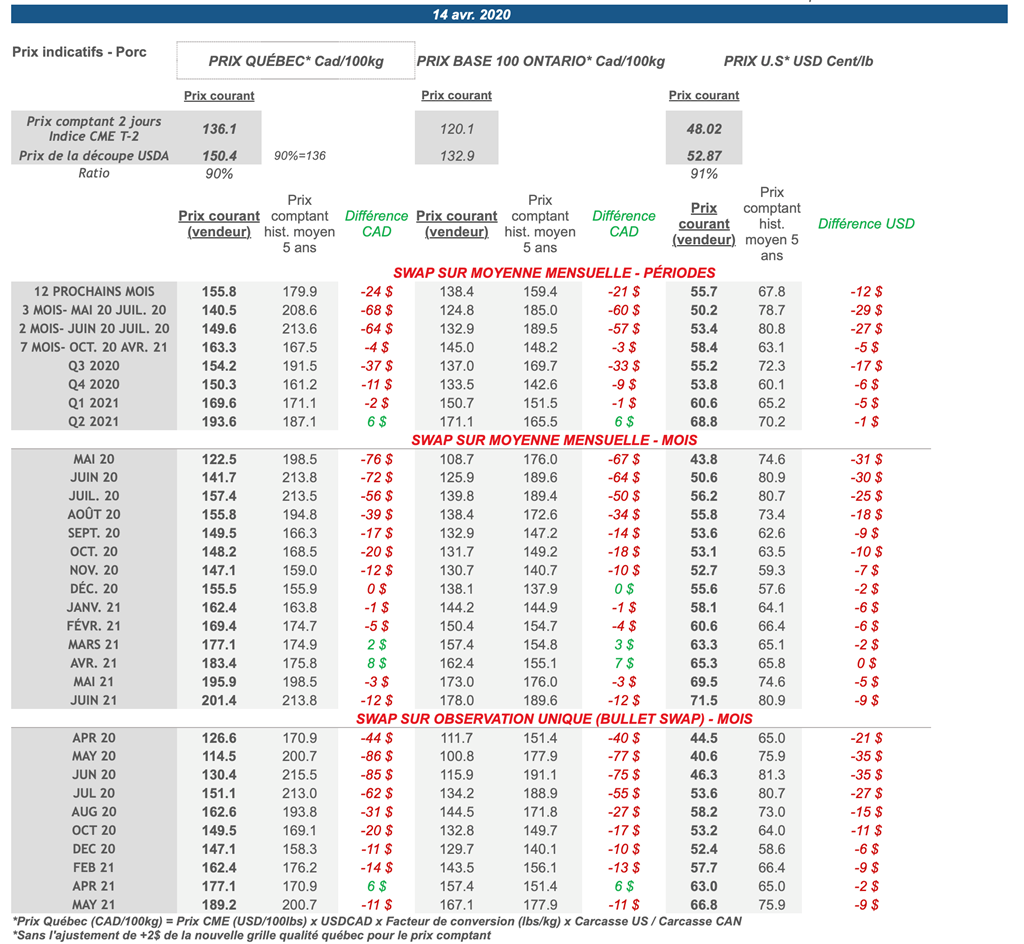The width and height of the screenshot is (1024, 944).
Task: Click the "Différence USD" column header
Action: tap(865, 224)
